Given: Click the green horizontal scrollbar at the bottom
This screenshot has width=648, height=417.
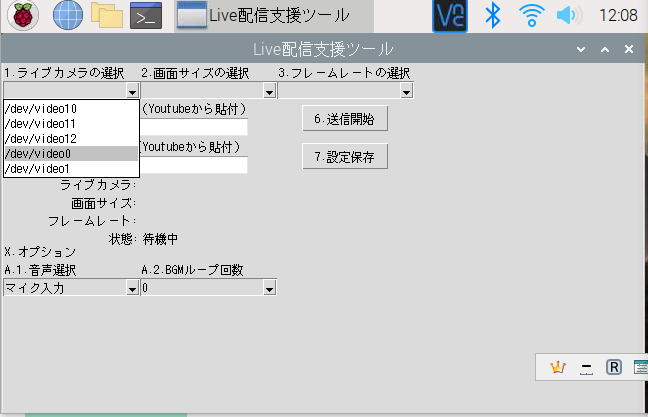Looking at the screenshot, I should coord(106,415).
